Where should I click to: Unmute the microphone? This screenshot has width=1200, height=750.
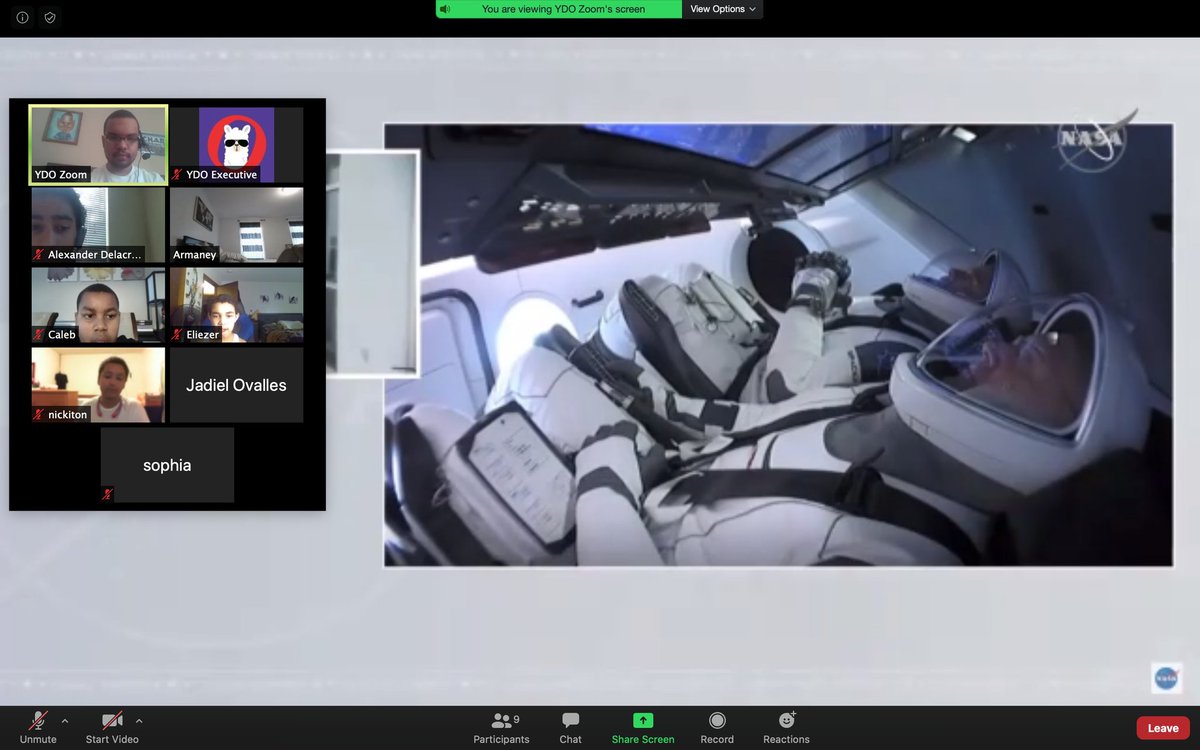click(38, 727)
